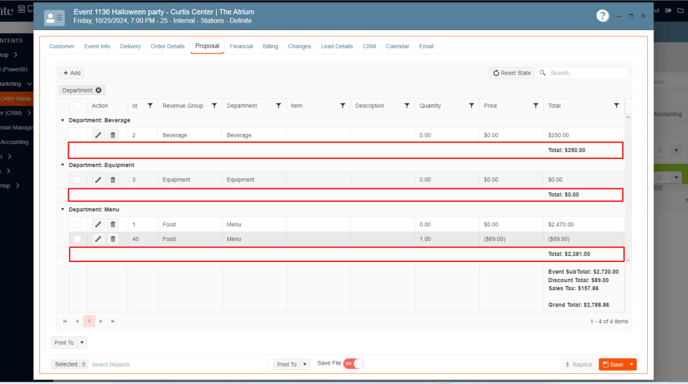This screenshot has height=384, width=688.
Task: Select page 1 in the pager
Action: point(89,321)
